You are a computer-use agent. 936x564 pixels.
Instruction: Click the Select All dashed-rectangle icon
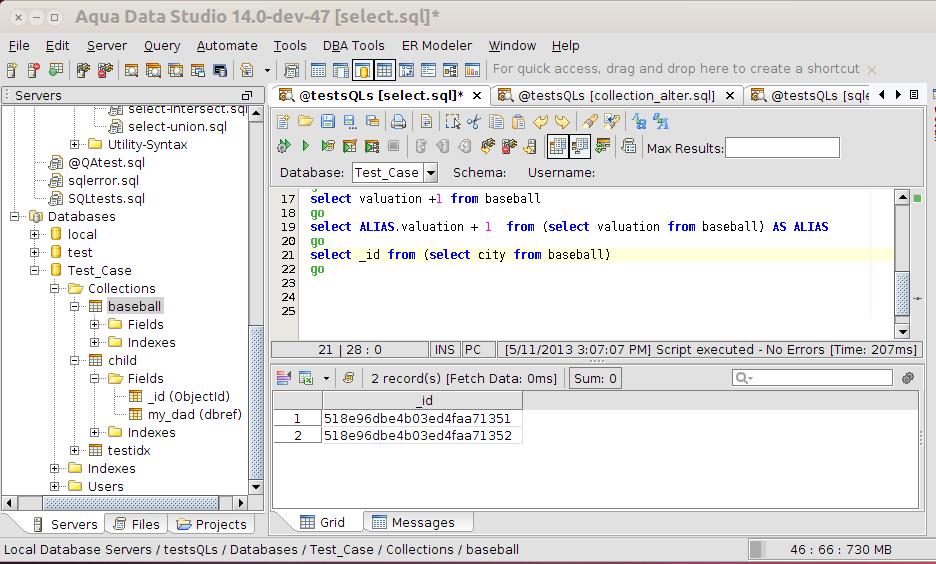click(x=452, y=122)
